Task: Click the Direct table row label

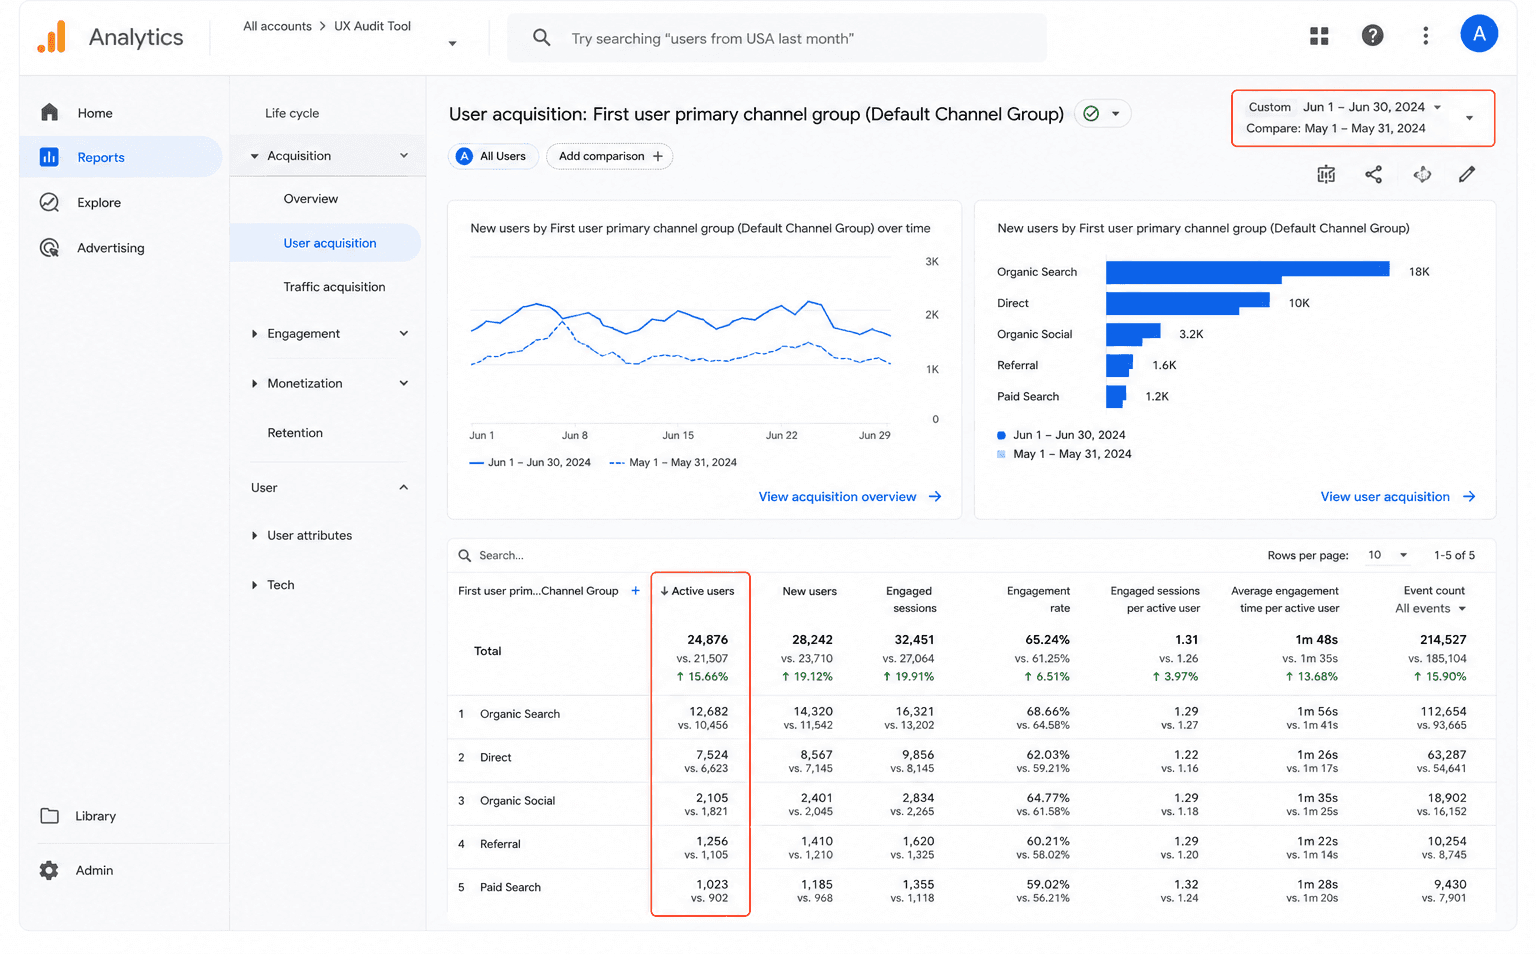Action: (x=495, y=758)
